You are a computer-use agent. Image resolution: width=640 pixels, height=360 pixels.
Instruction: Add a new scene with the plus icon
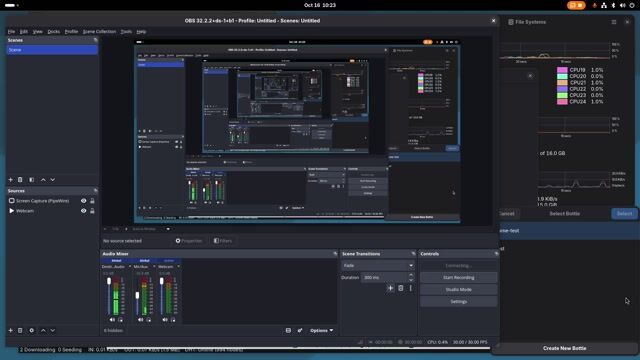(x=11, y=180)
